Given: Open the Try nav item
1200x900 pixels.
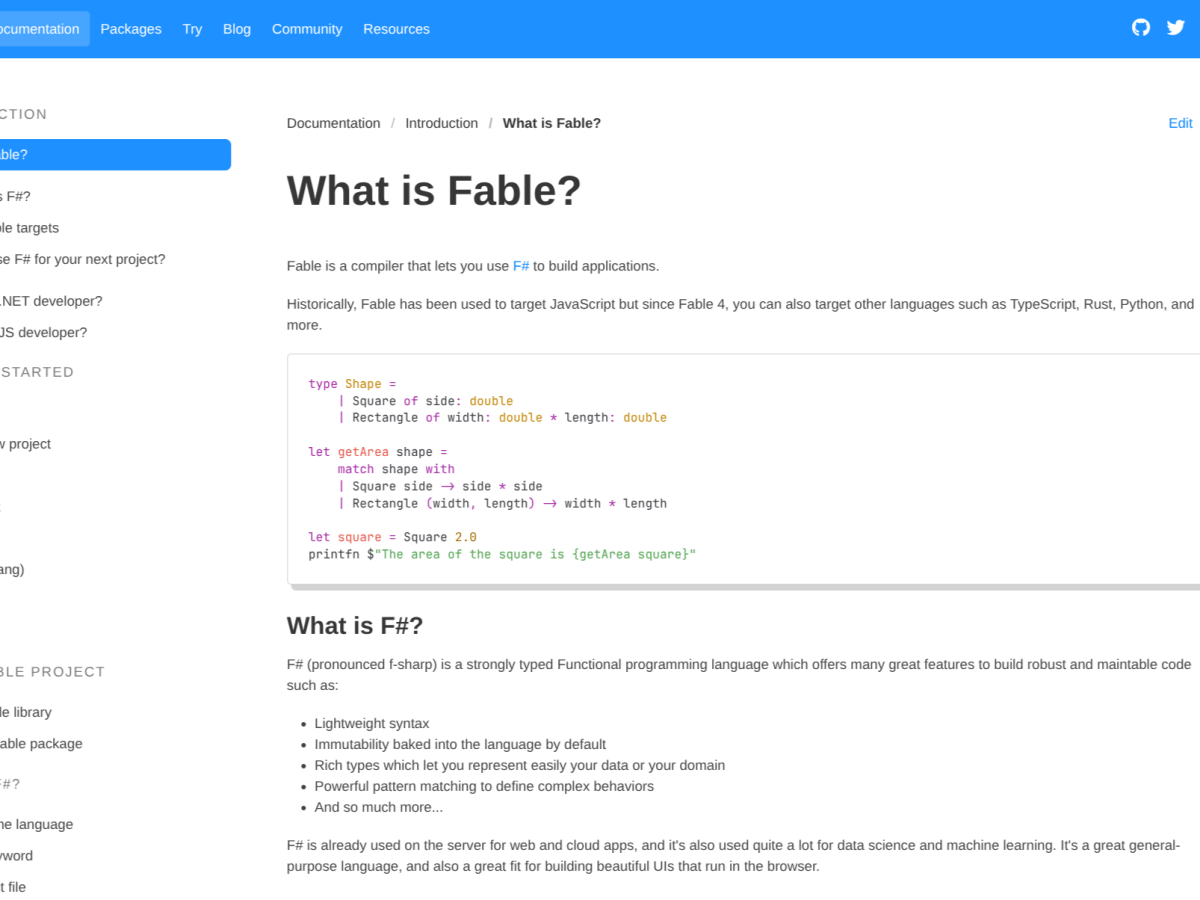Looking at the screenshot, I should click(x=192, y=29).
